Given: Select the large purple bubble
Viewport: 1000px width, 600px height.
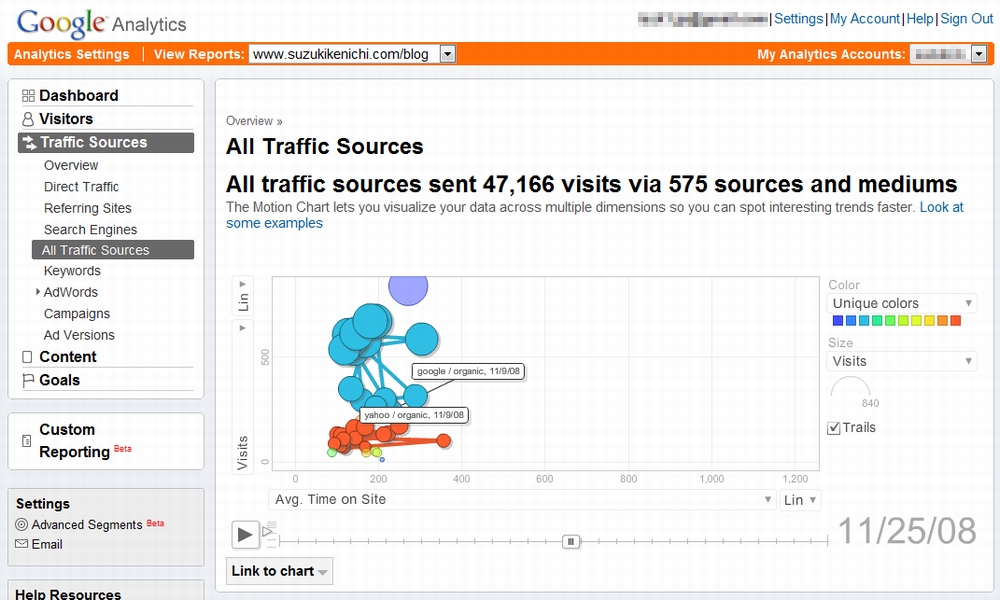Looking at the screenshot, I should point(408,289).
